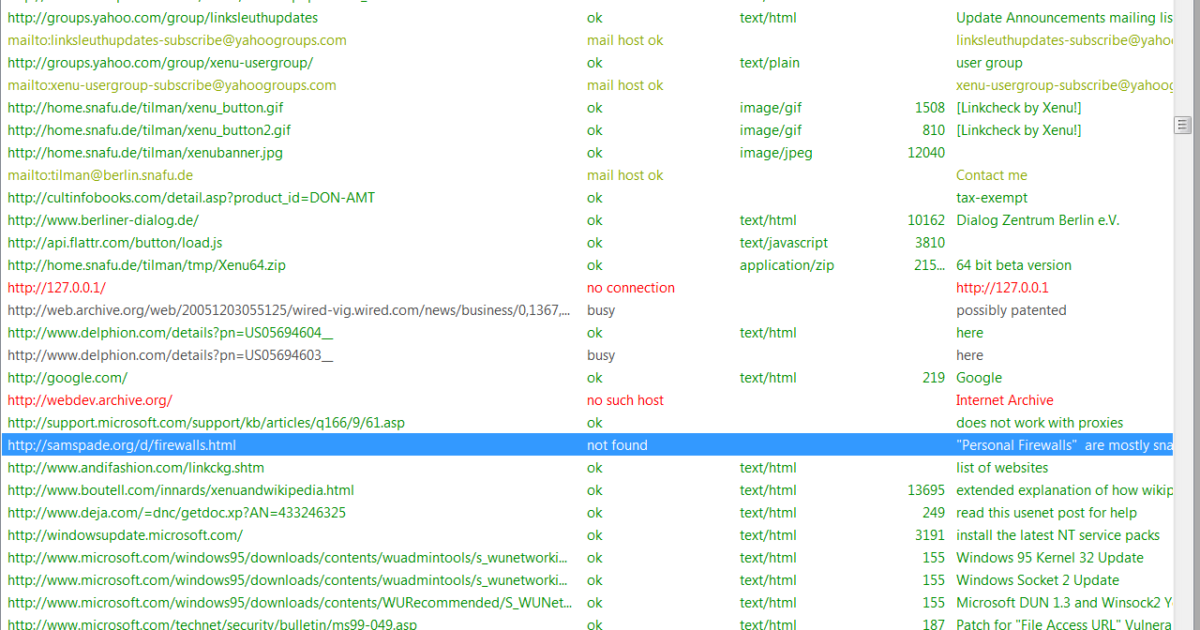The height and width of the screenshot is (630, 1200).
Task: Select the microsoft.com WURecommended URL row
Action: [x=289, y=603]
